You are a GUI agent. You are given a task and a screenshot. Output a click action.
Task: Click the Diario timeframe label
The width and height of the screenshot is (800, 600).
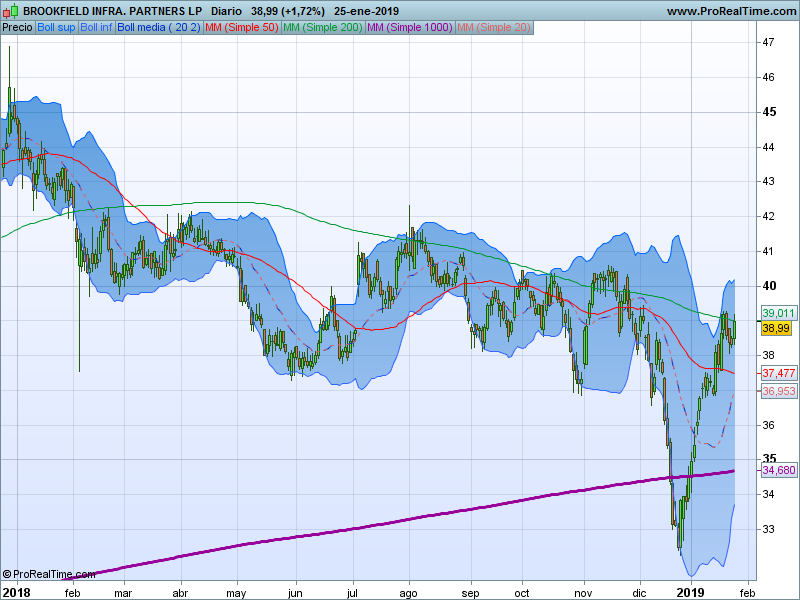[226, 11]
